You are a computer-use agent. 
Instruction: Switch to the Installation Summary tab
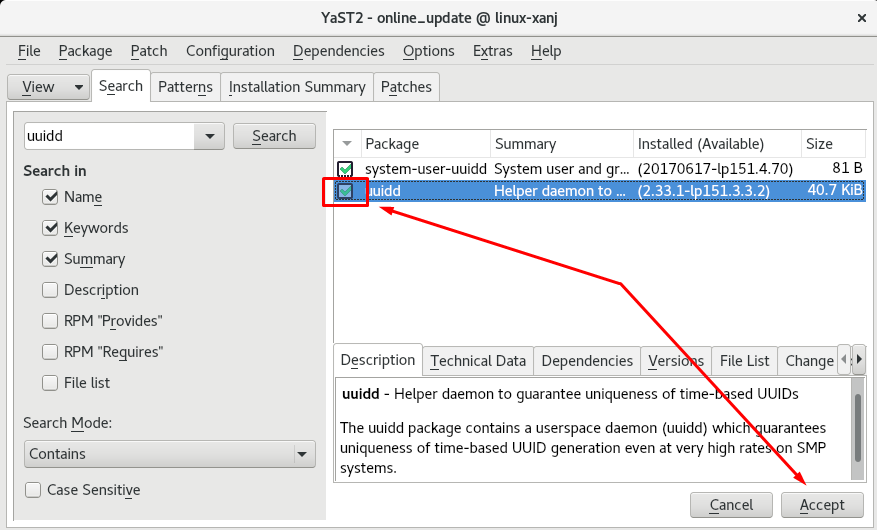click(297, 87)
